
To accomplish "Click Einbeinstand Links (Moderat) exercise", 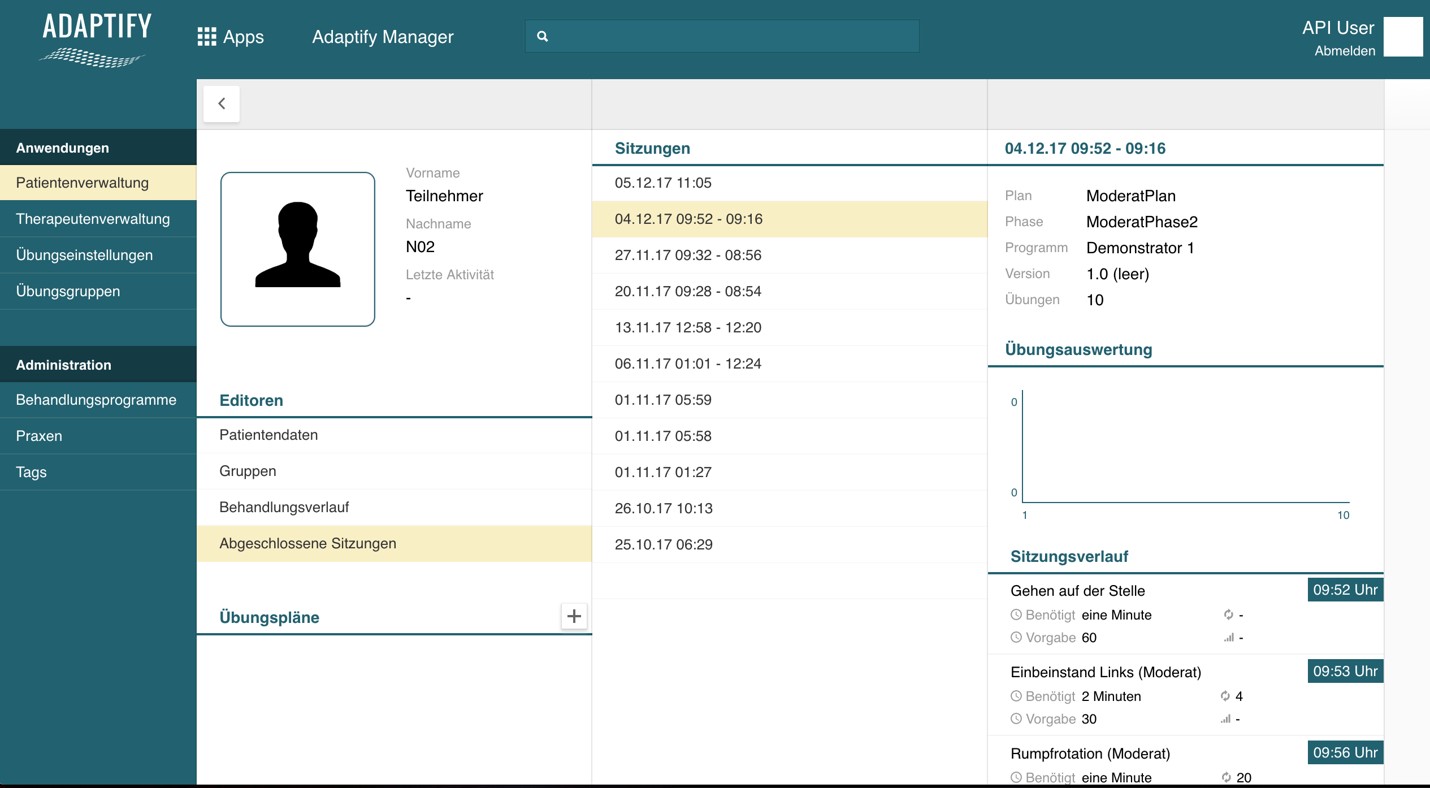I will coord(1106,672).
